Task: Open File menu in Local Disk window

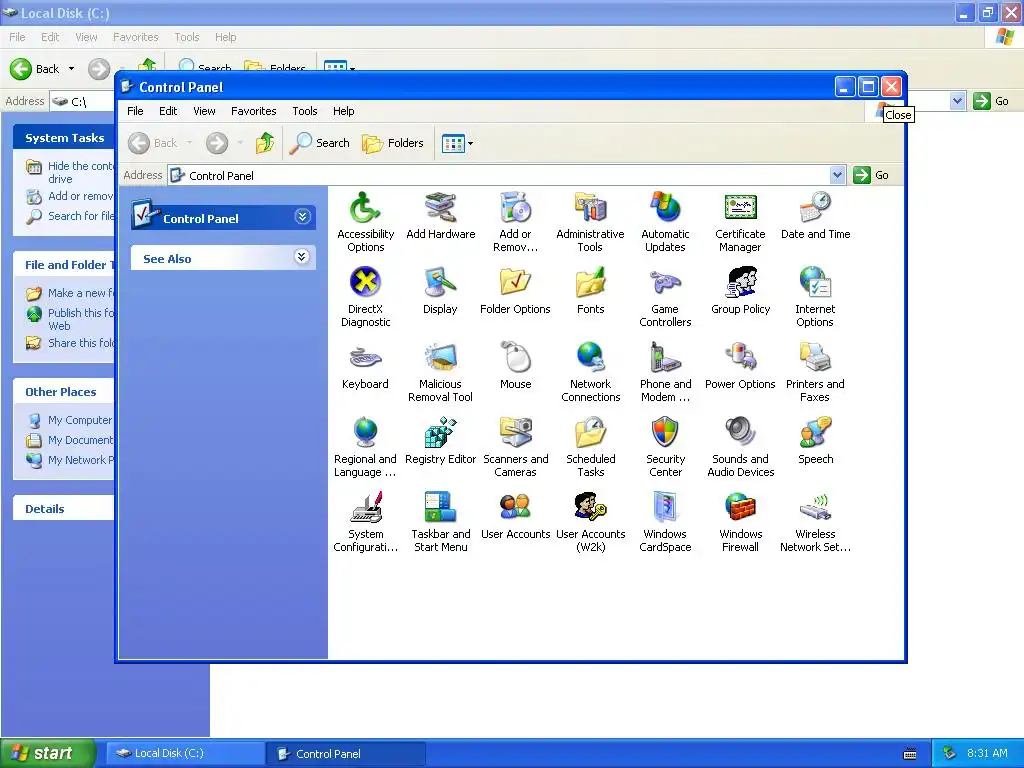Action: (x=17, y=37)
